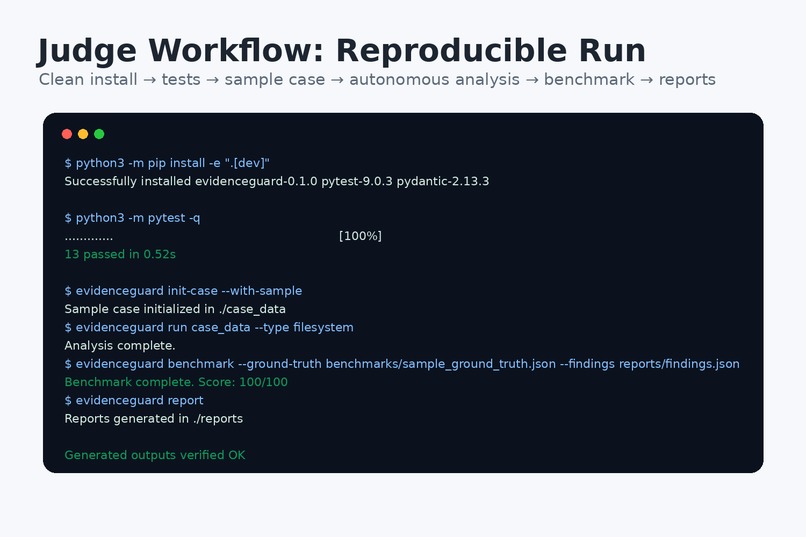Select 'Benchmark complete. Score: 100/100' line
This screenshot has height=537, width=806.
click(x=176, y=382)
